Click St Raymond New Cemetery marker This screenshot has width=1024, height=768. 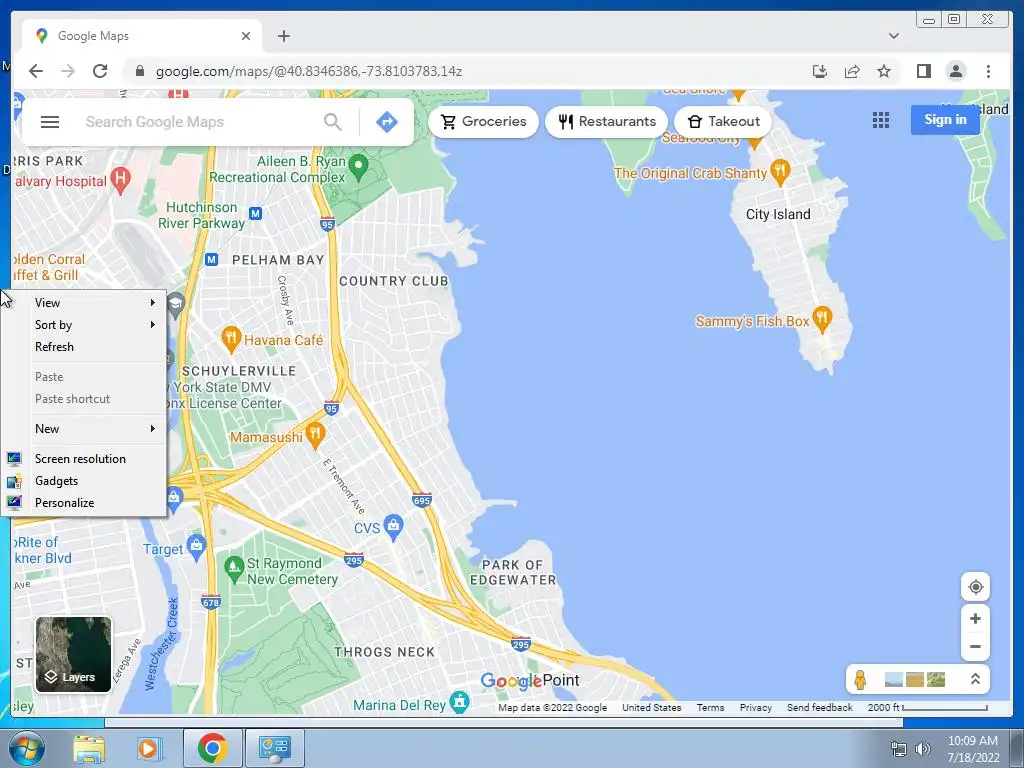click(x=234, y=568)
